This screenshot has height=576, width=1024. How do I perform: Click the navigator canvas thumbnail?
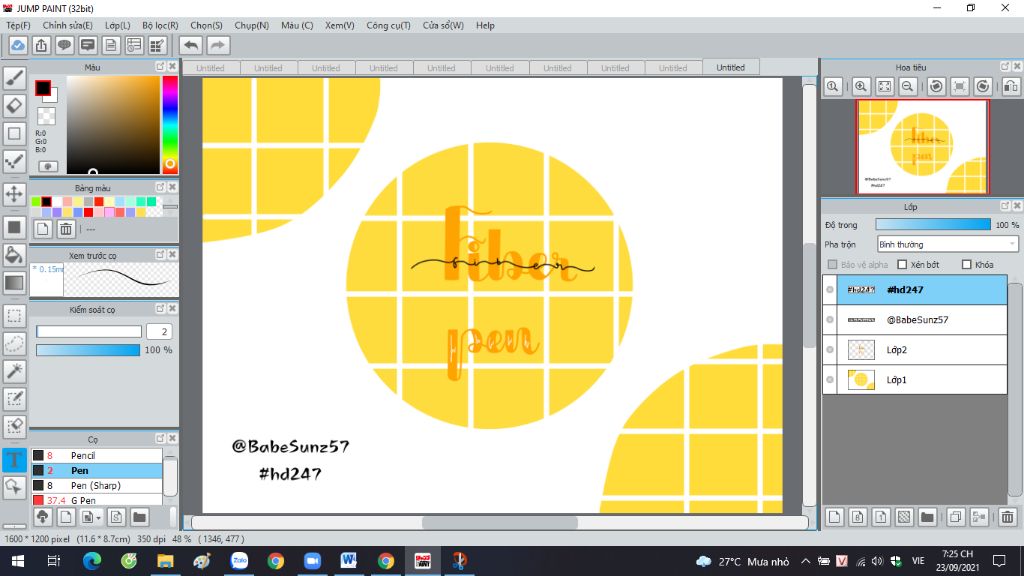click(x=922, y=147)
